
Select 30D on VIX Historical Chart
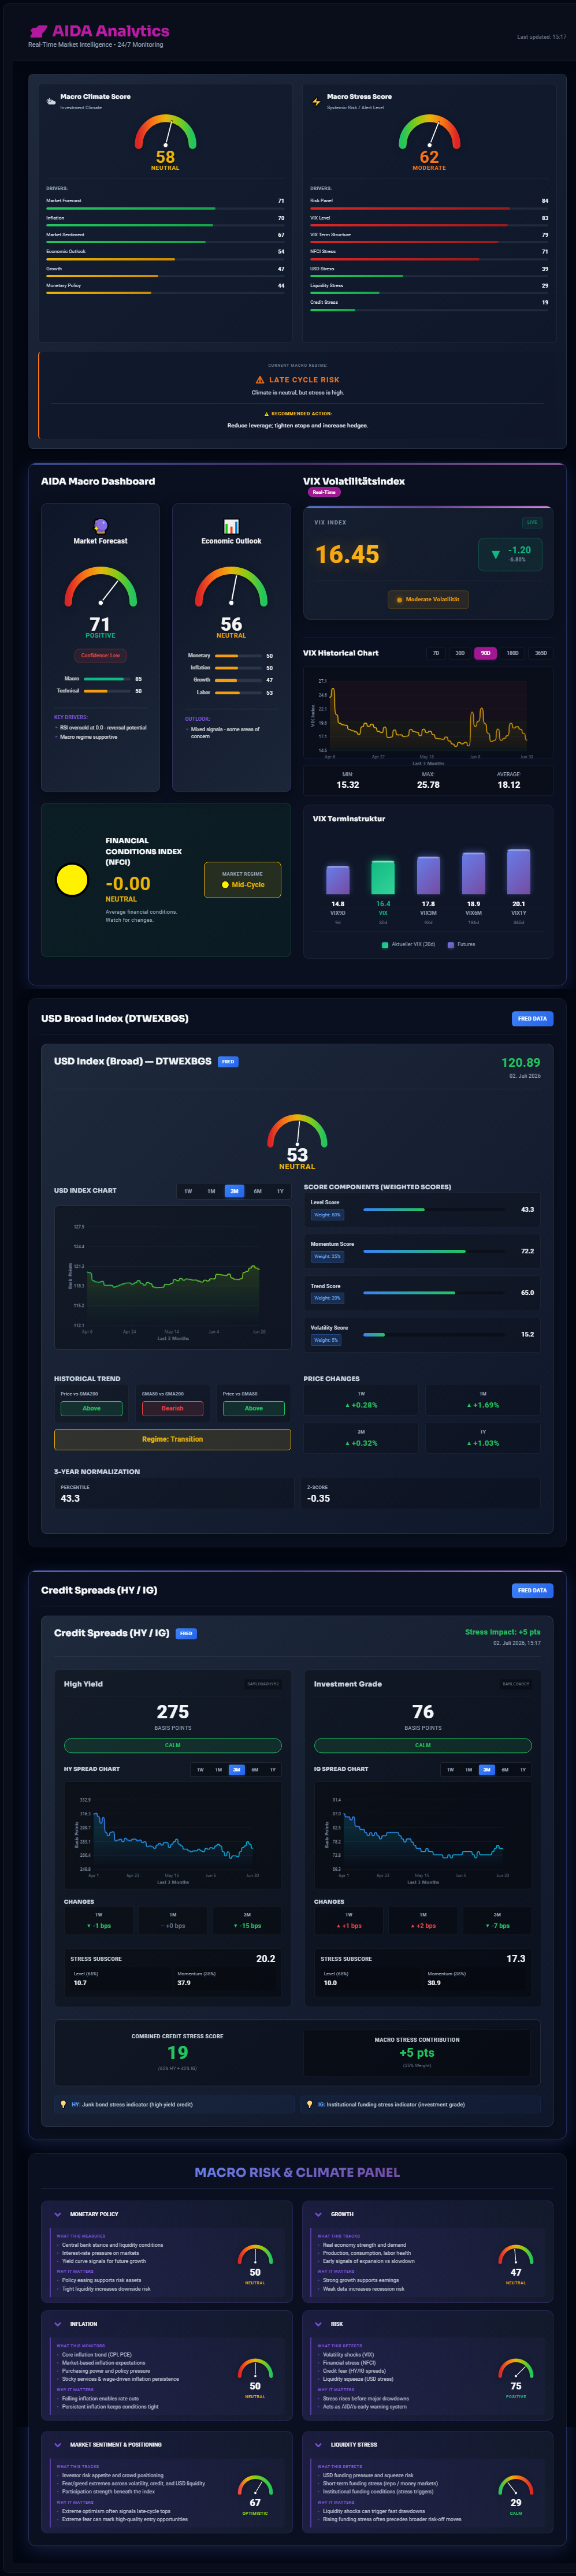click(460, 653)
